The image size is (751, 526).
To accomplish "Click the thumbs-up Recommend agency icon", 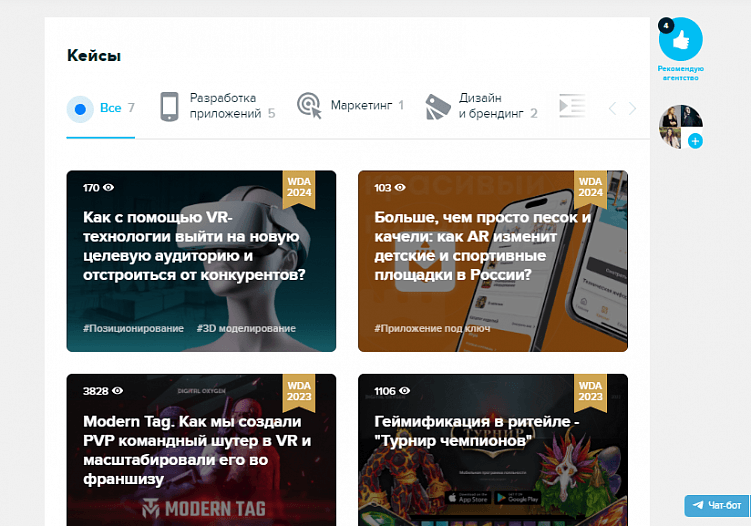I will [x=681, y=39].
